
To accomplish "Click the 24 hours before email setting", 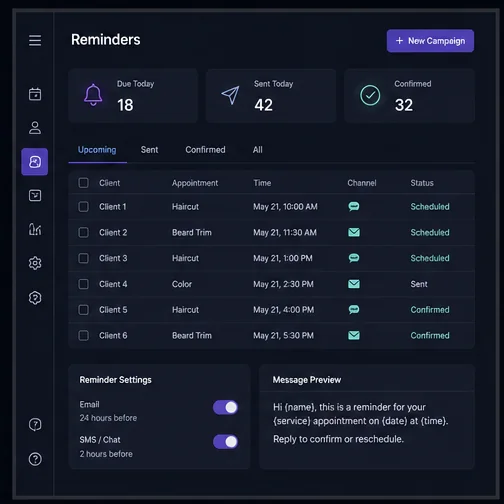I will point(108,418).
